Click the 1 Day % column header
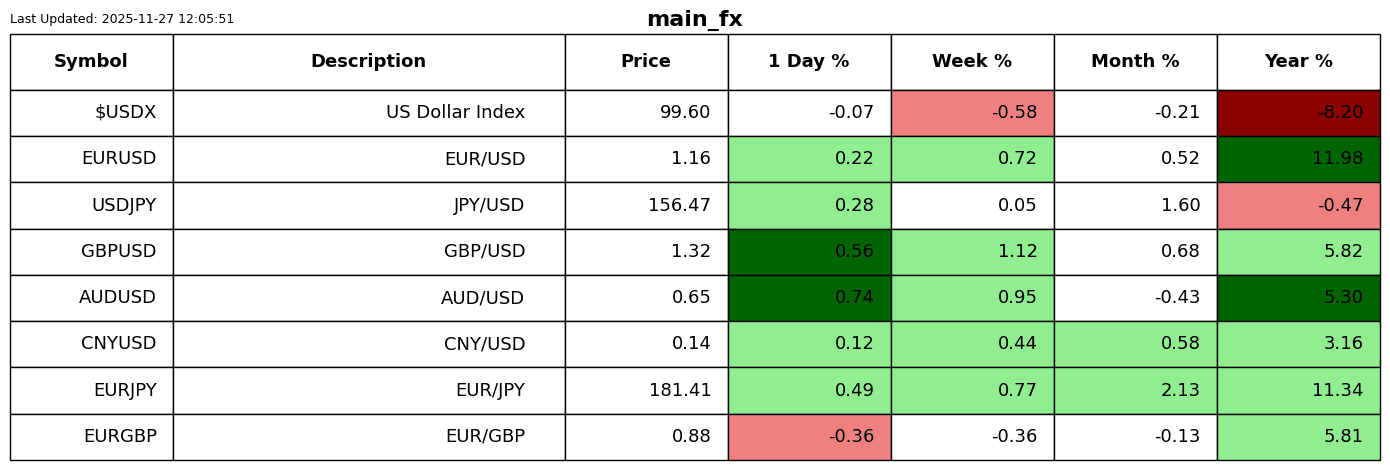This screenshot has height=470, width=1390. (x=809, y=62)
